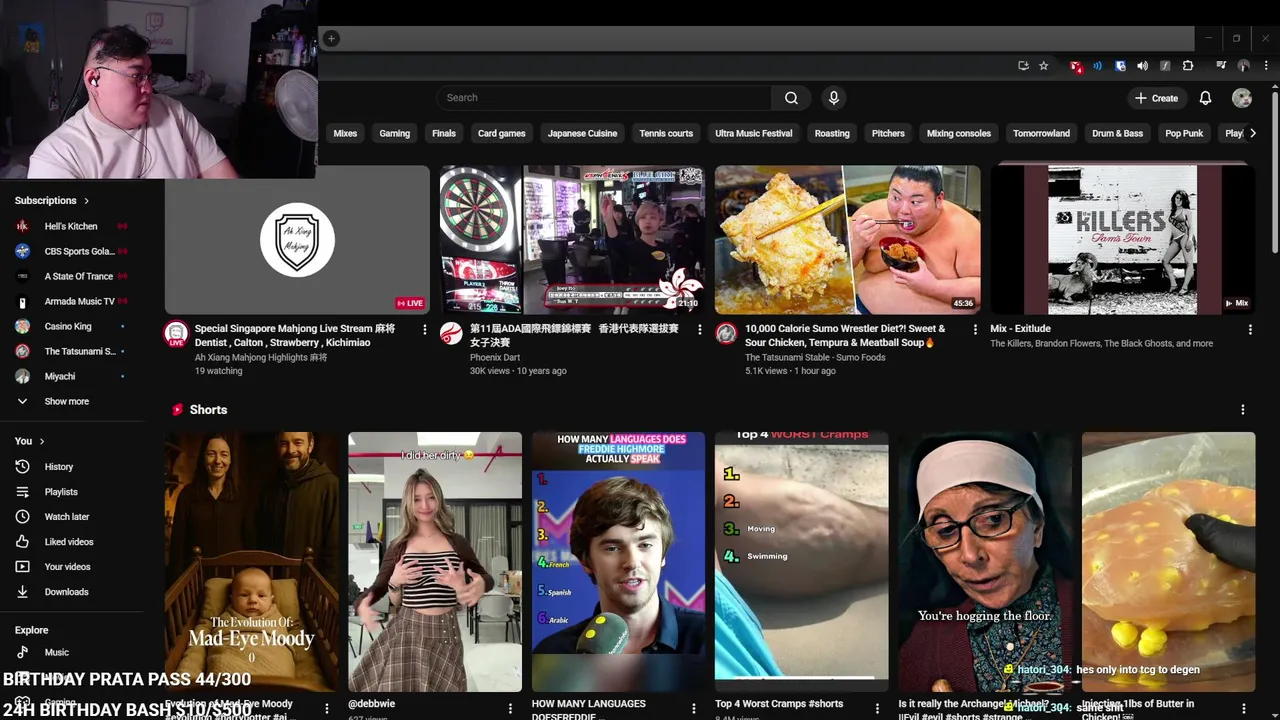Expand the You section header
Viewport: 1280px width, 720px height.
click(x=29, y=441)
